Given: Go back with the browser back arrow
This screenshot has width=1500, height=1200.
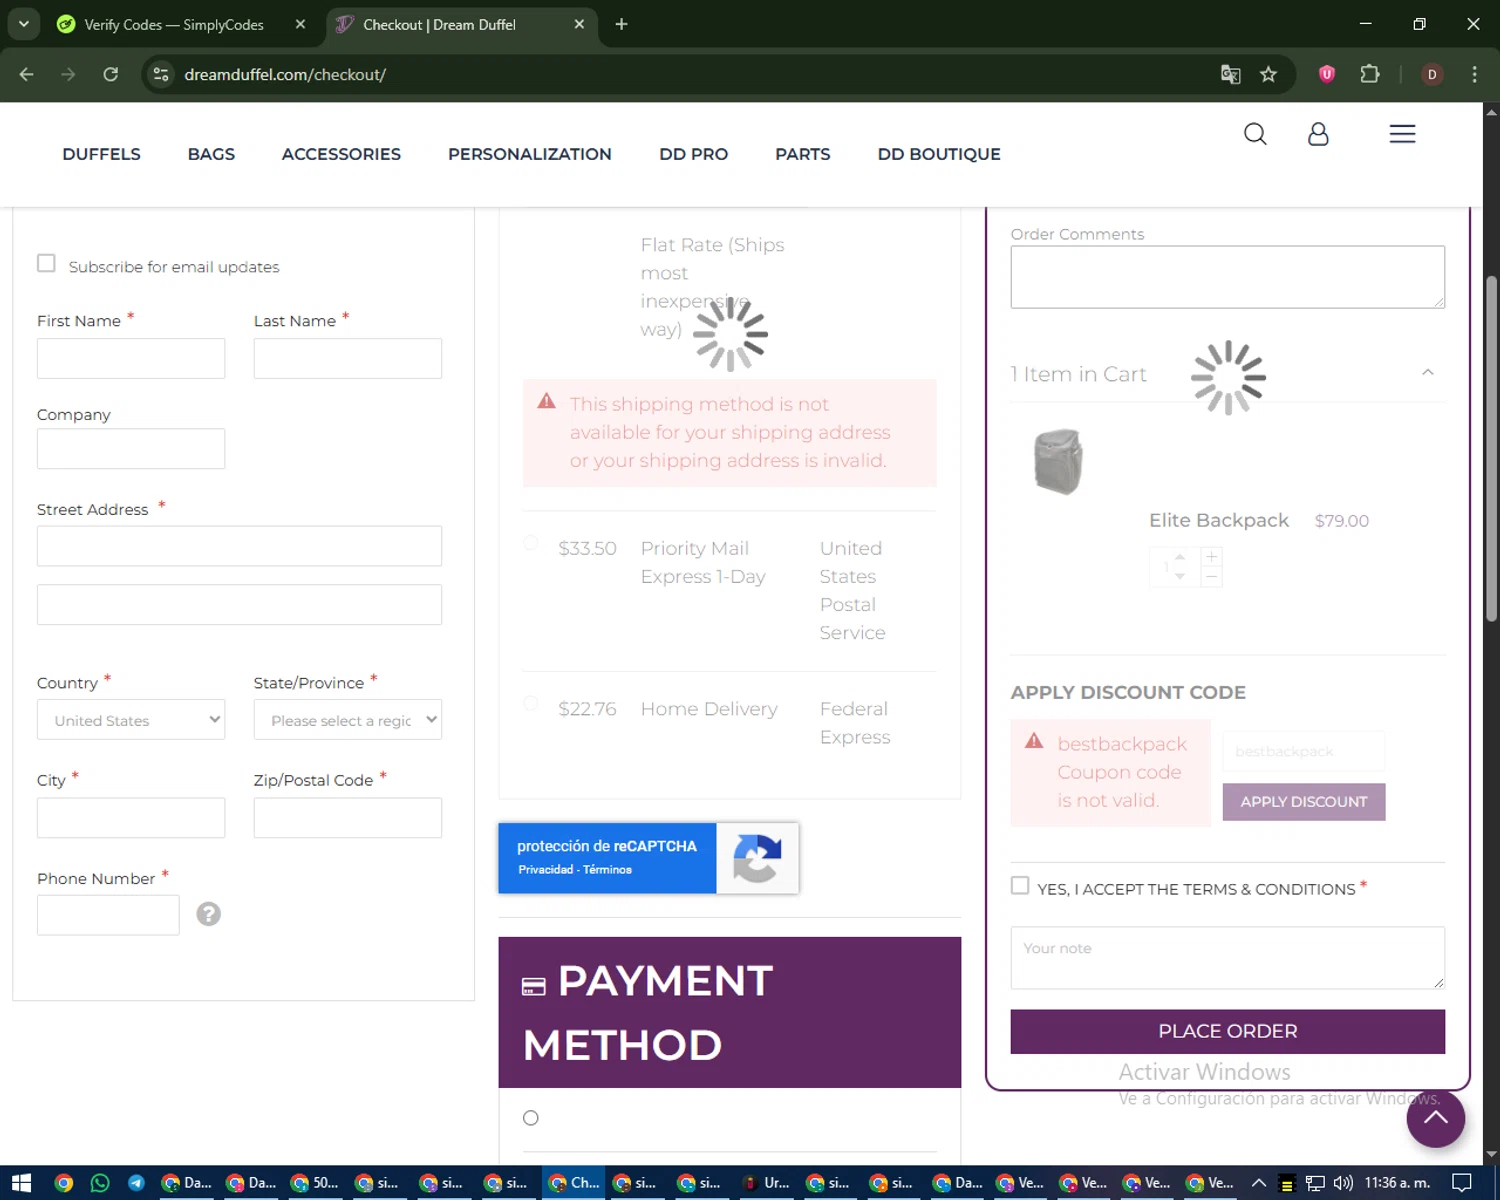Looking at the screenshot, I should 27,74.
